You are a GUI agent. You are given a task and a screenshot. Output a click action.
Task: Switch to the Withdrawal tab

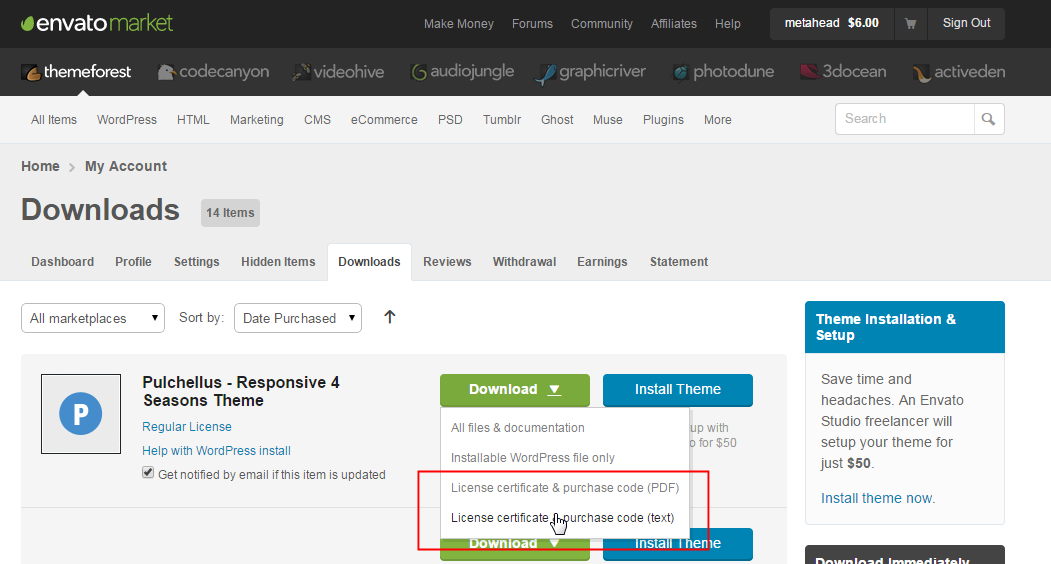[524, 262]
